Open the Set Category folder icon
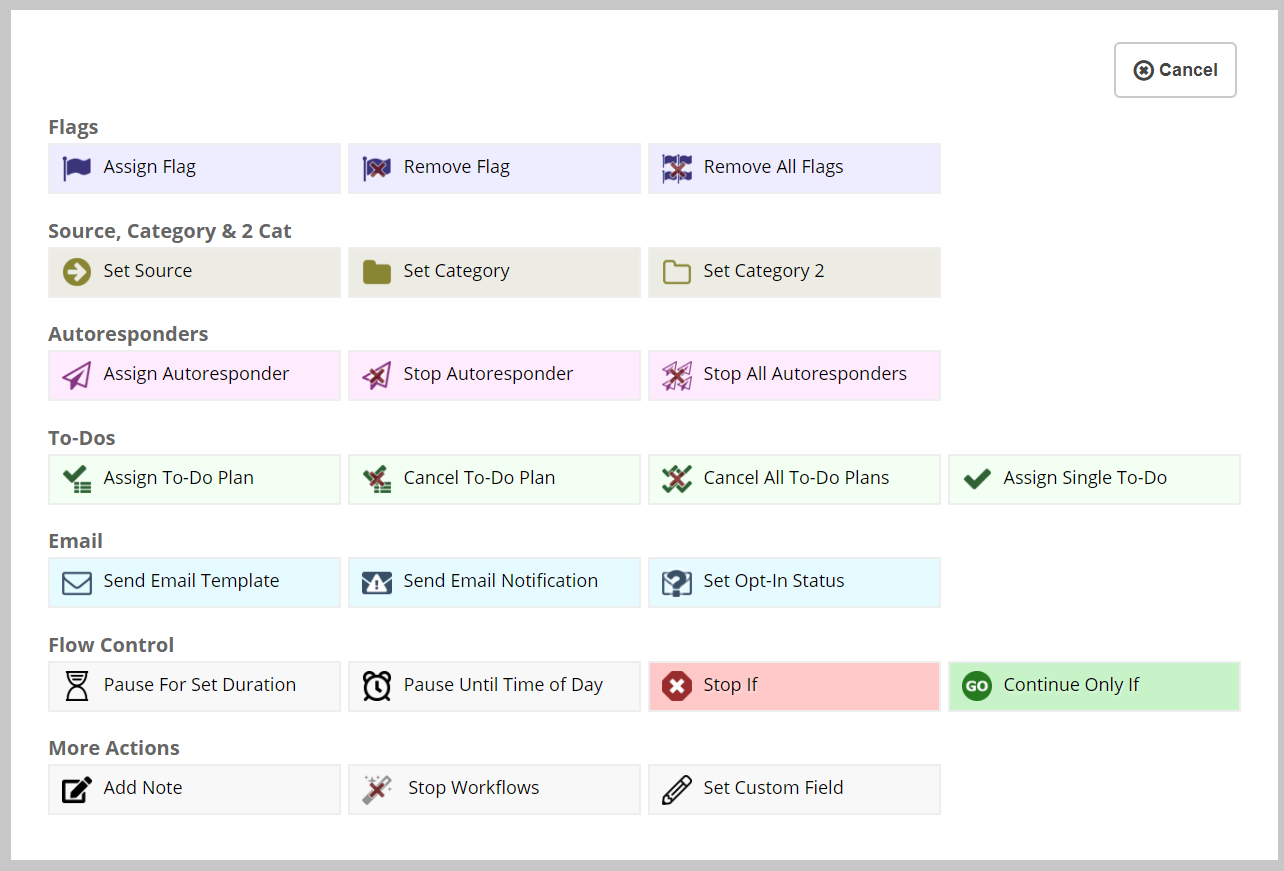The image size is (1284, 871). [377, 271]
